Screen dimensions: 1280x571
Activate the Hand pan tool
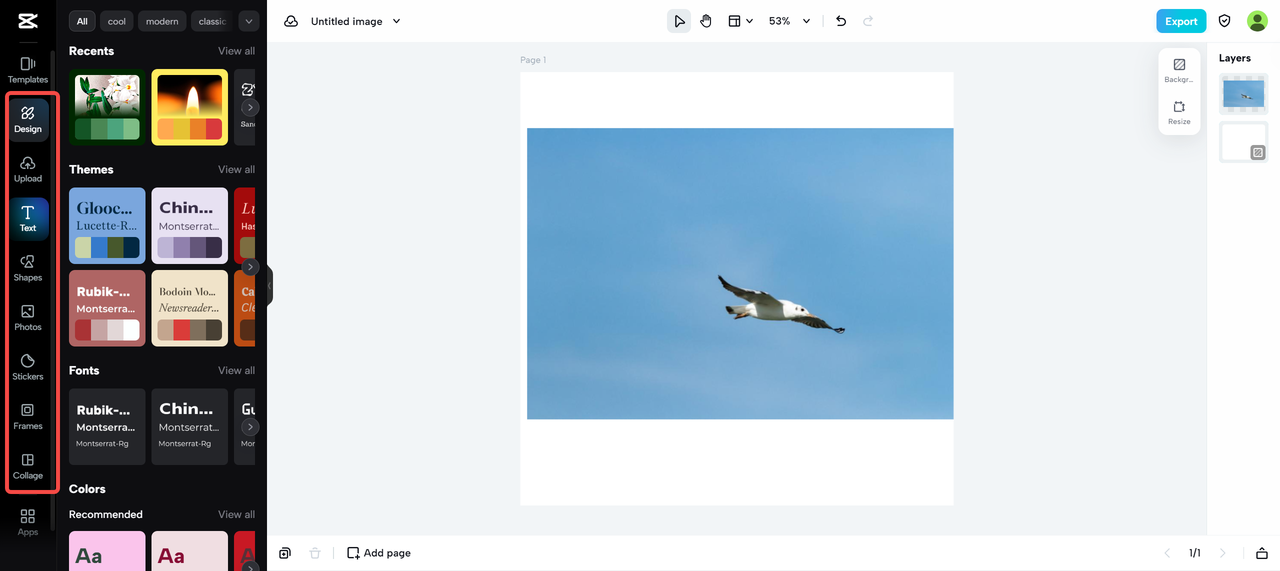(706, 21)
